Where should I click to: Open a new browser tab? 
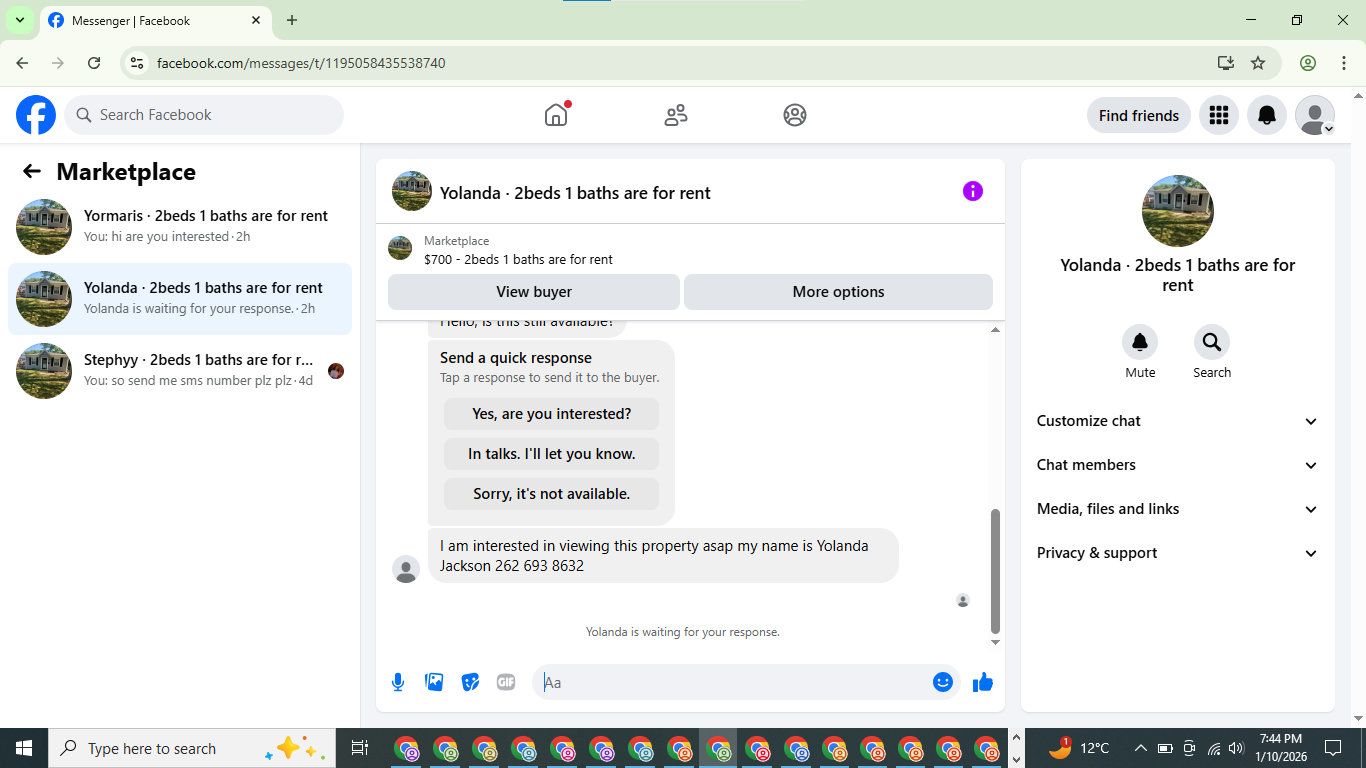click(x=292, y=20)
